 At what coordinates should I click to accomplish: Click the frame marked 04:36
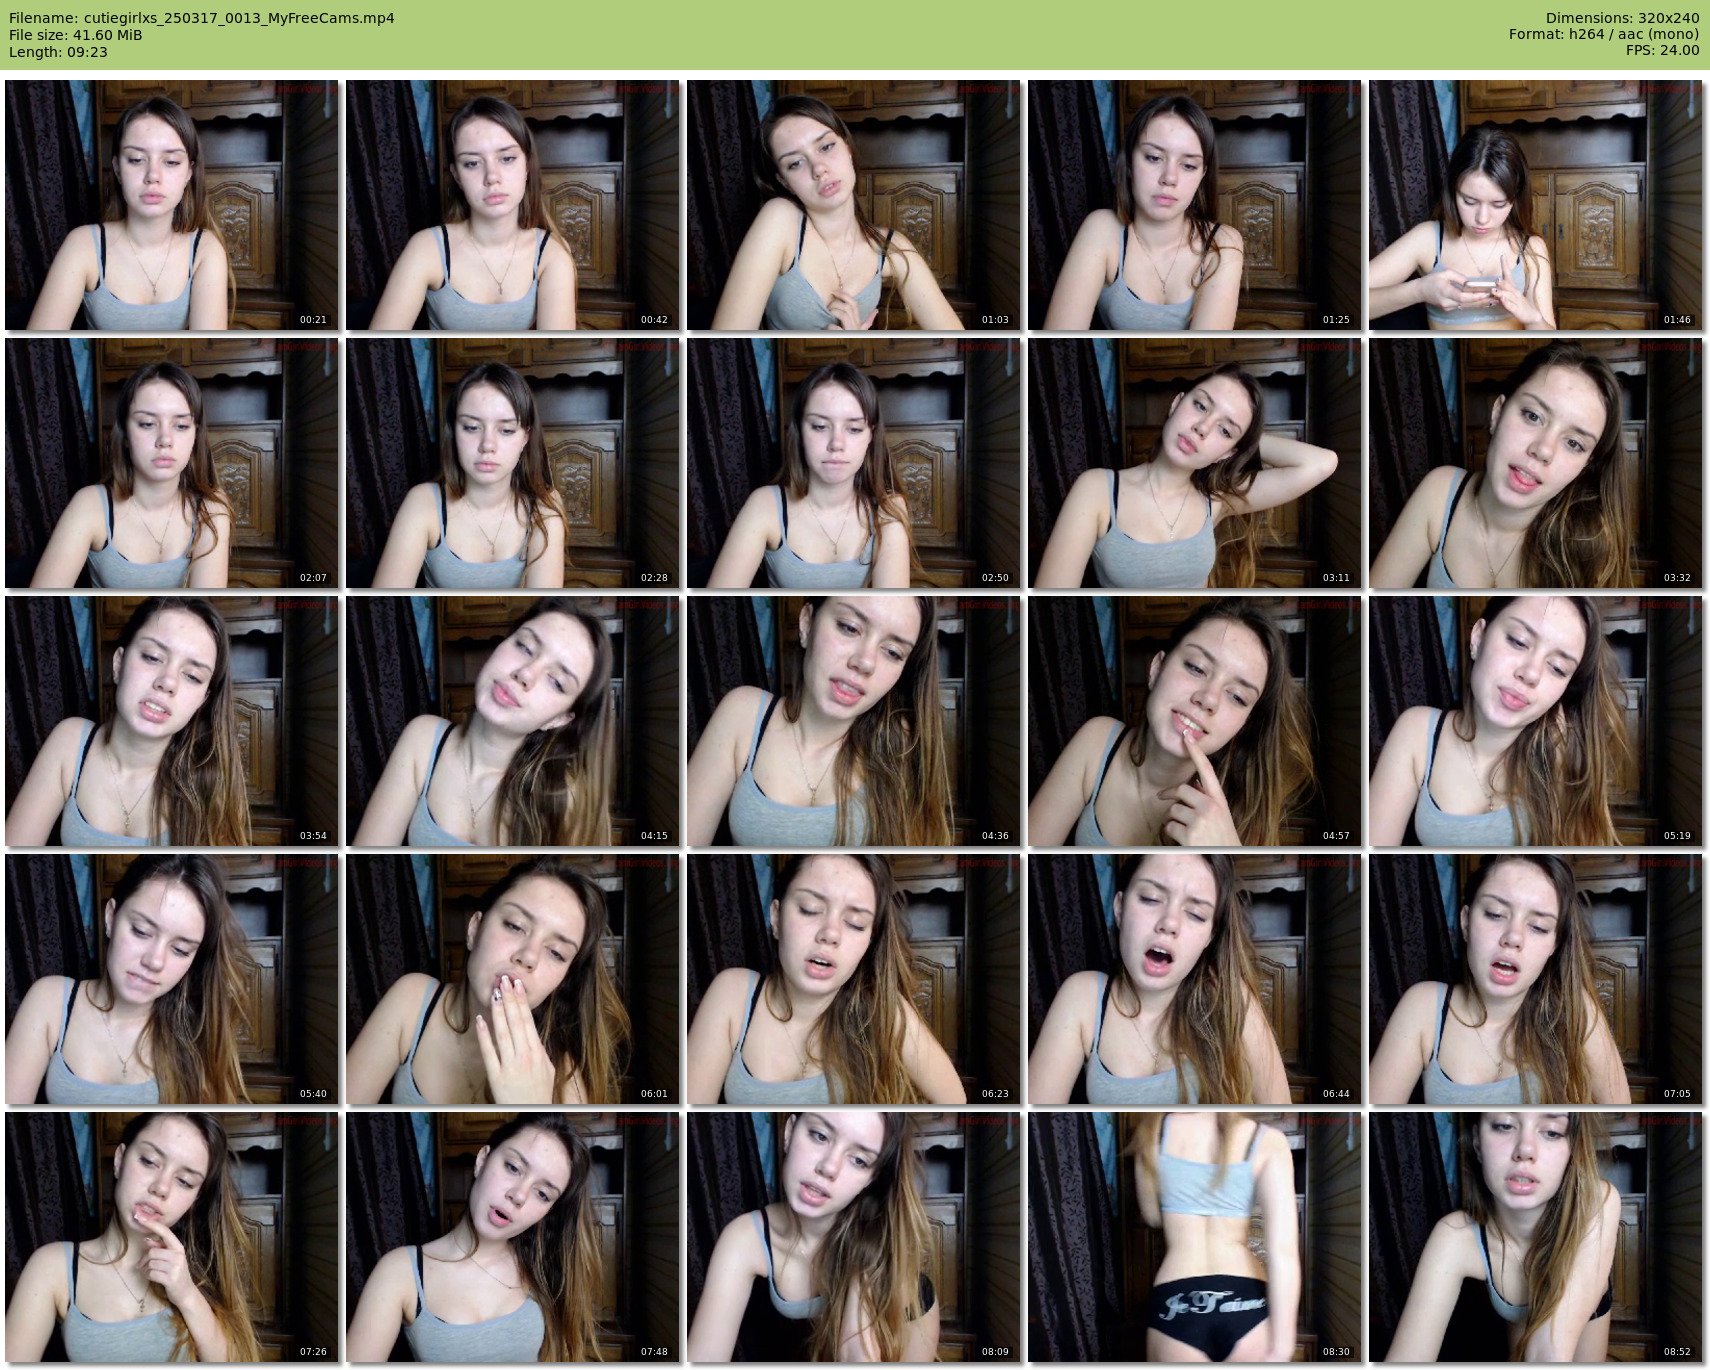853,721
